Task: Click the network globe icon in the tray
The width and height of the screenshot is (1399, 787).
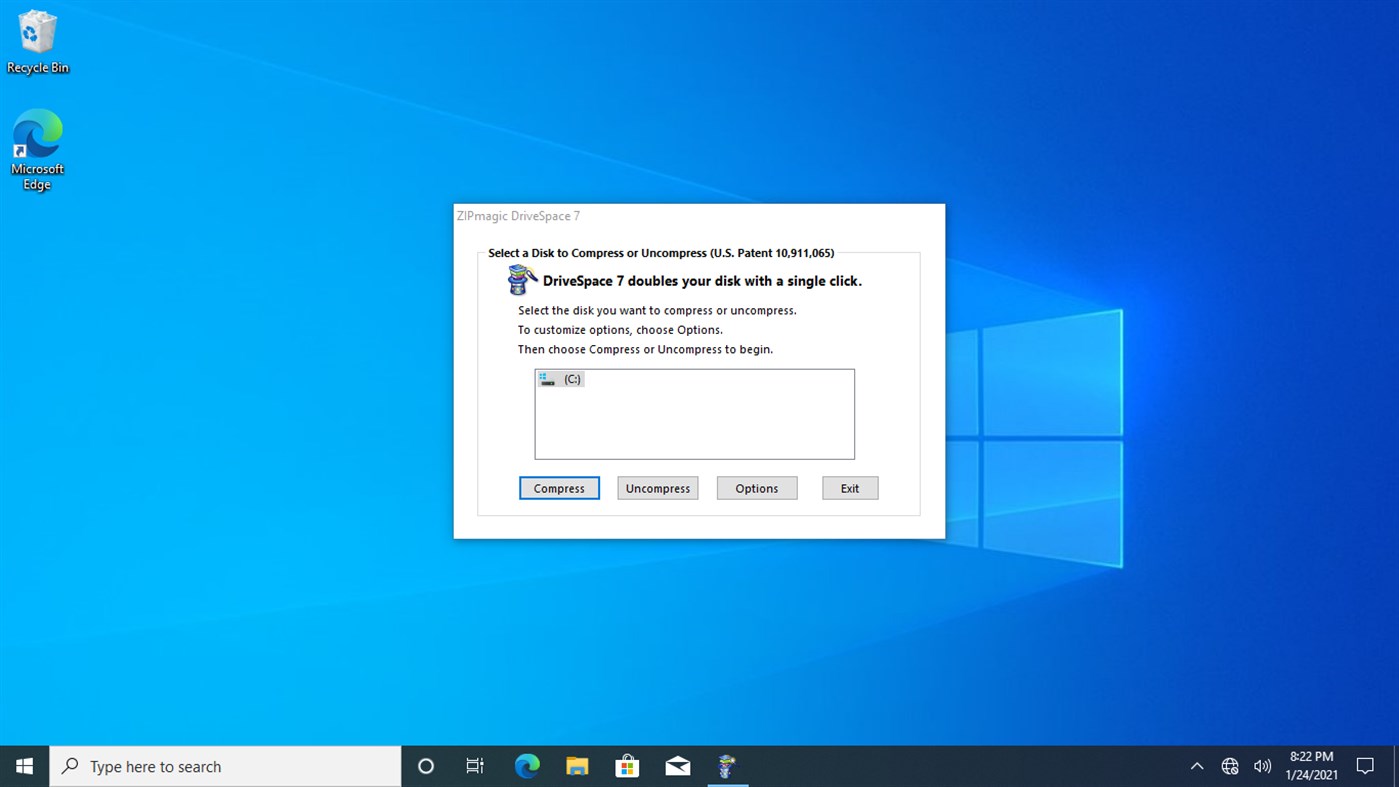Action: (x=1229, y=766)
